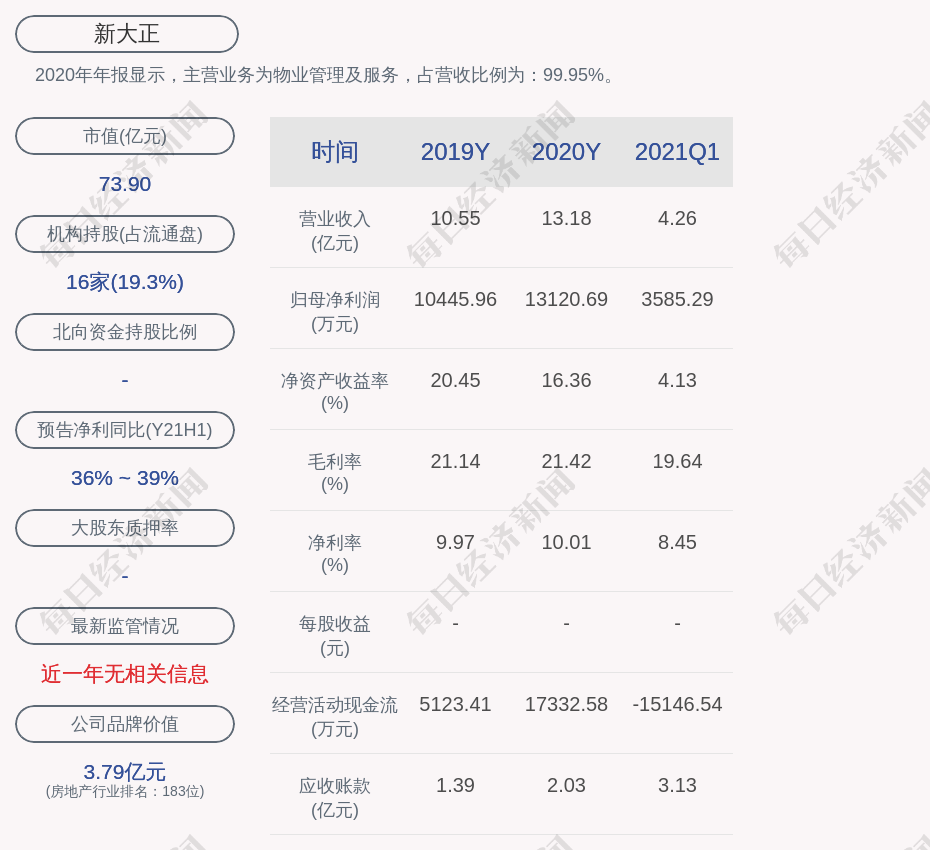Select the receivables cell 2.03

coord(566,785)
